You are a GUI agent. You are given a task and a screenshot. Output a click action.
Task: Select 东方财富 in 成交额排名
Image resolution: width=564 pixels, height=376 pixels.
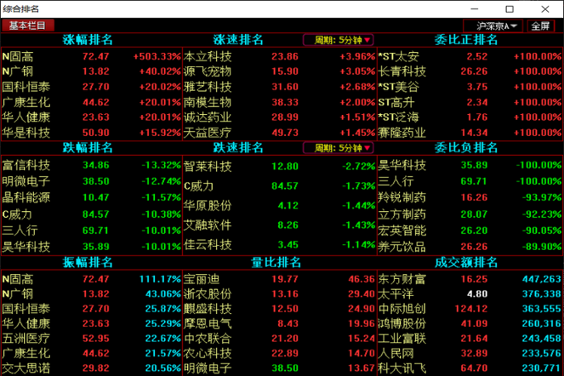(470, 279)
